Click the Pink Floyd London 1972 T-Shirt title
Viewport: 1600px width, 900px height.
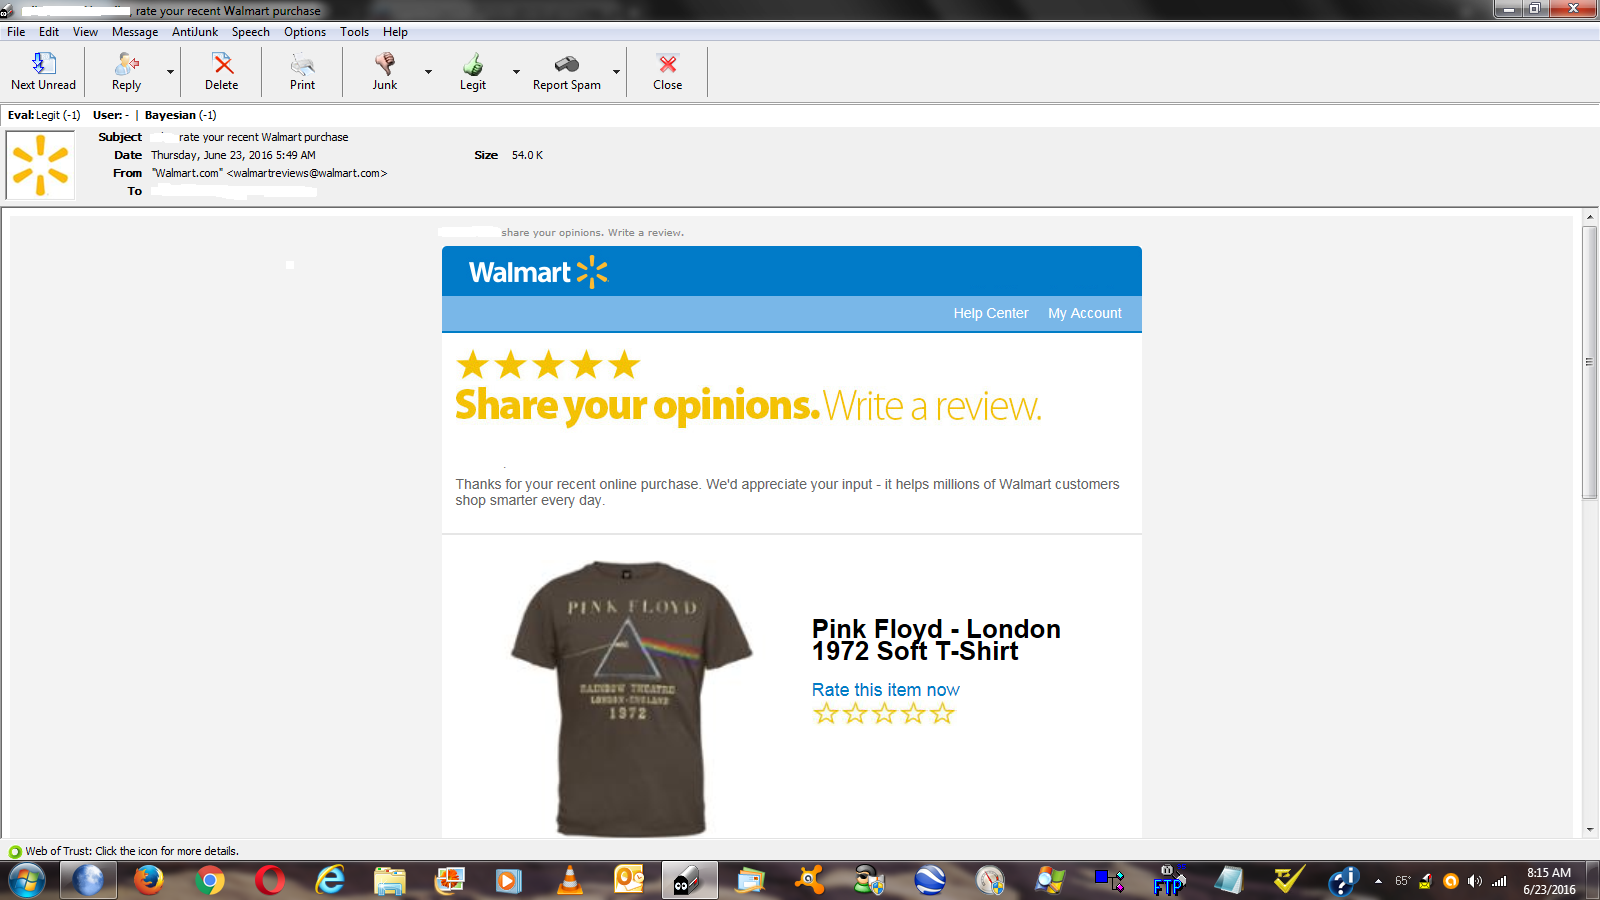936,640
